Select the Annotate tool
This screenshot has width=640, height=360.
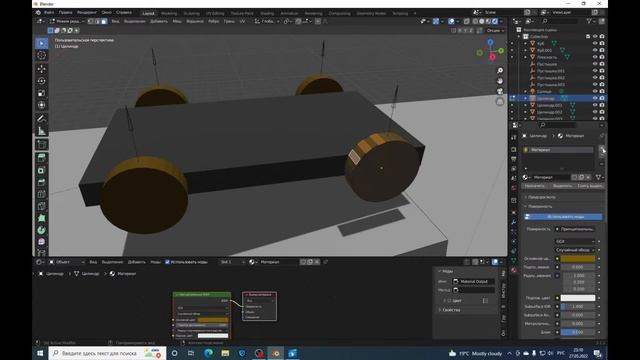42,119
